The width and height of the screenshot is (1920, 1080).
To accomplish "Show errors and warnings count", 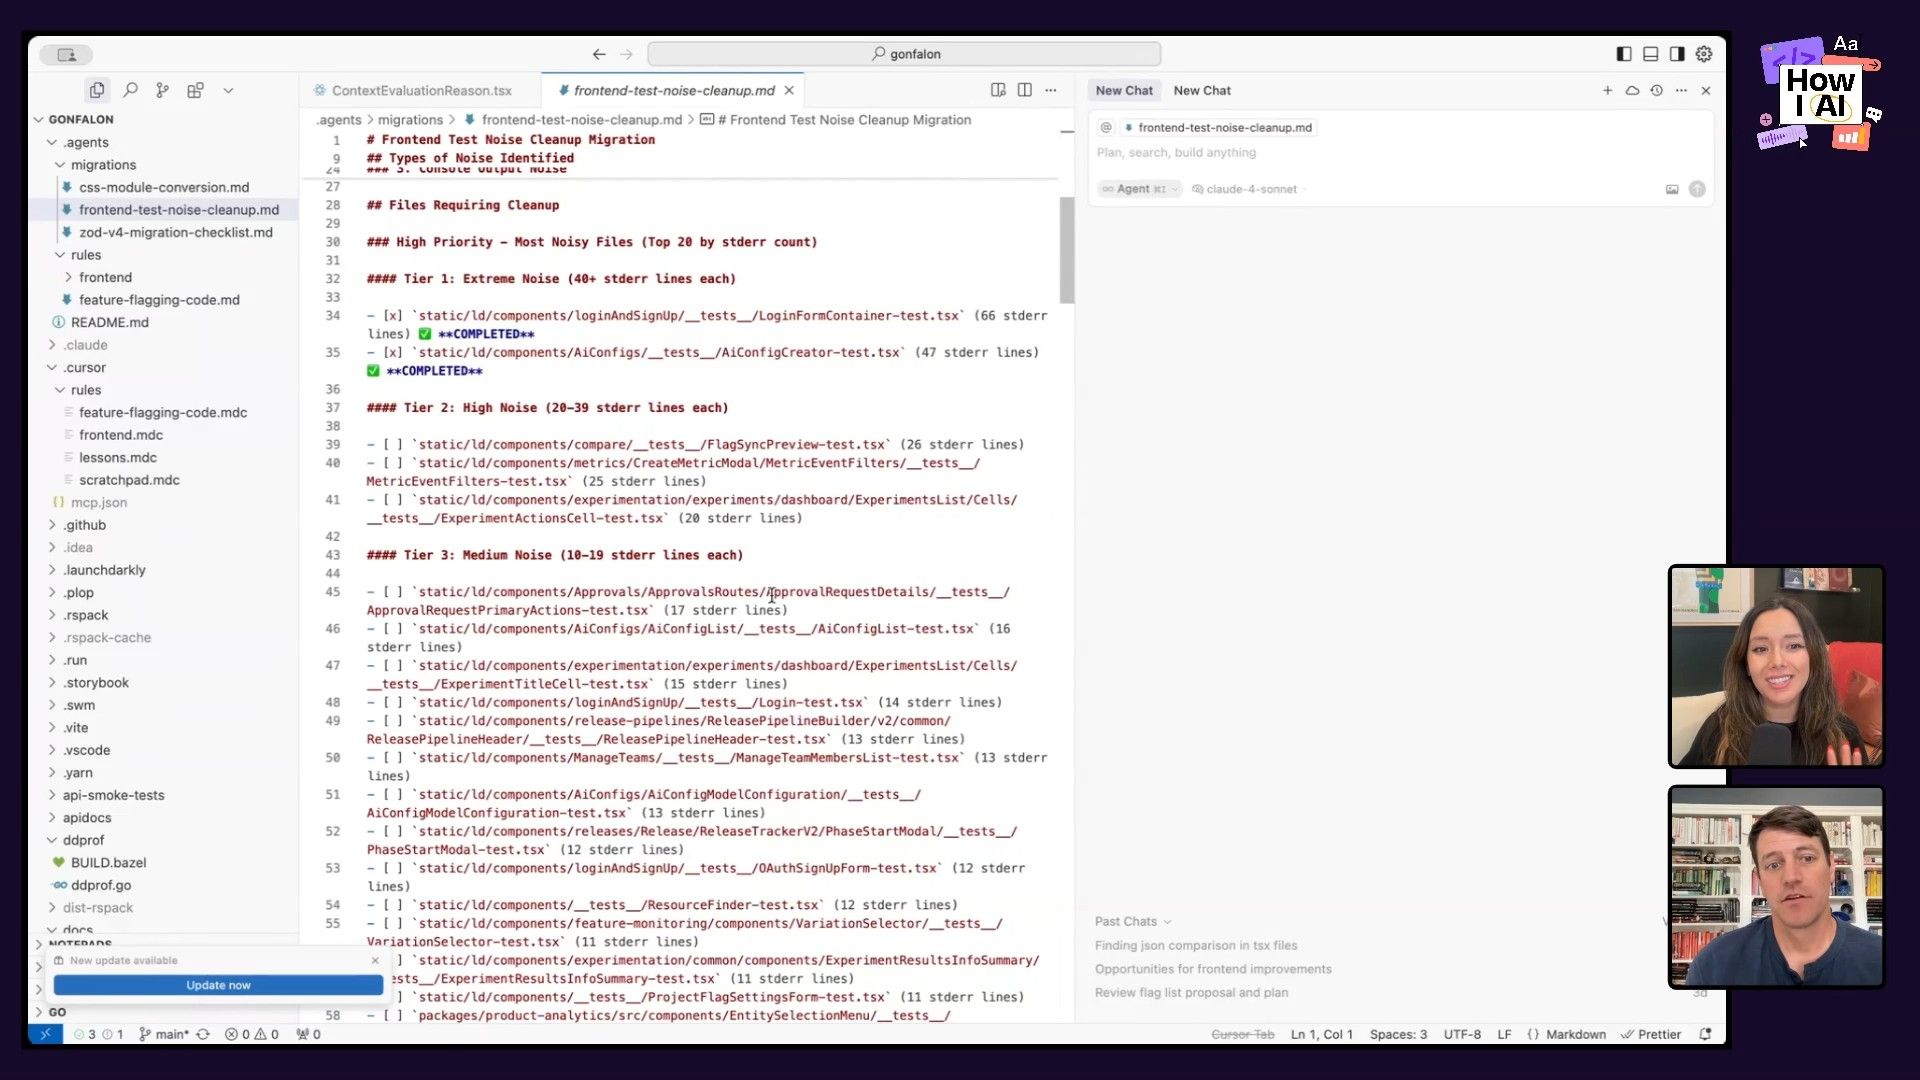I will point(252,1034).
